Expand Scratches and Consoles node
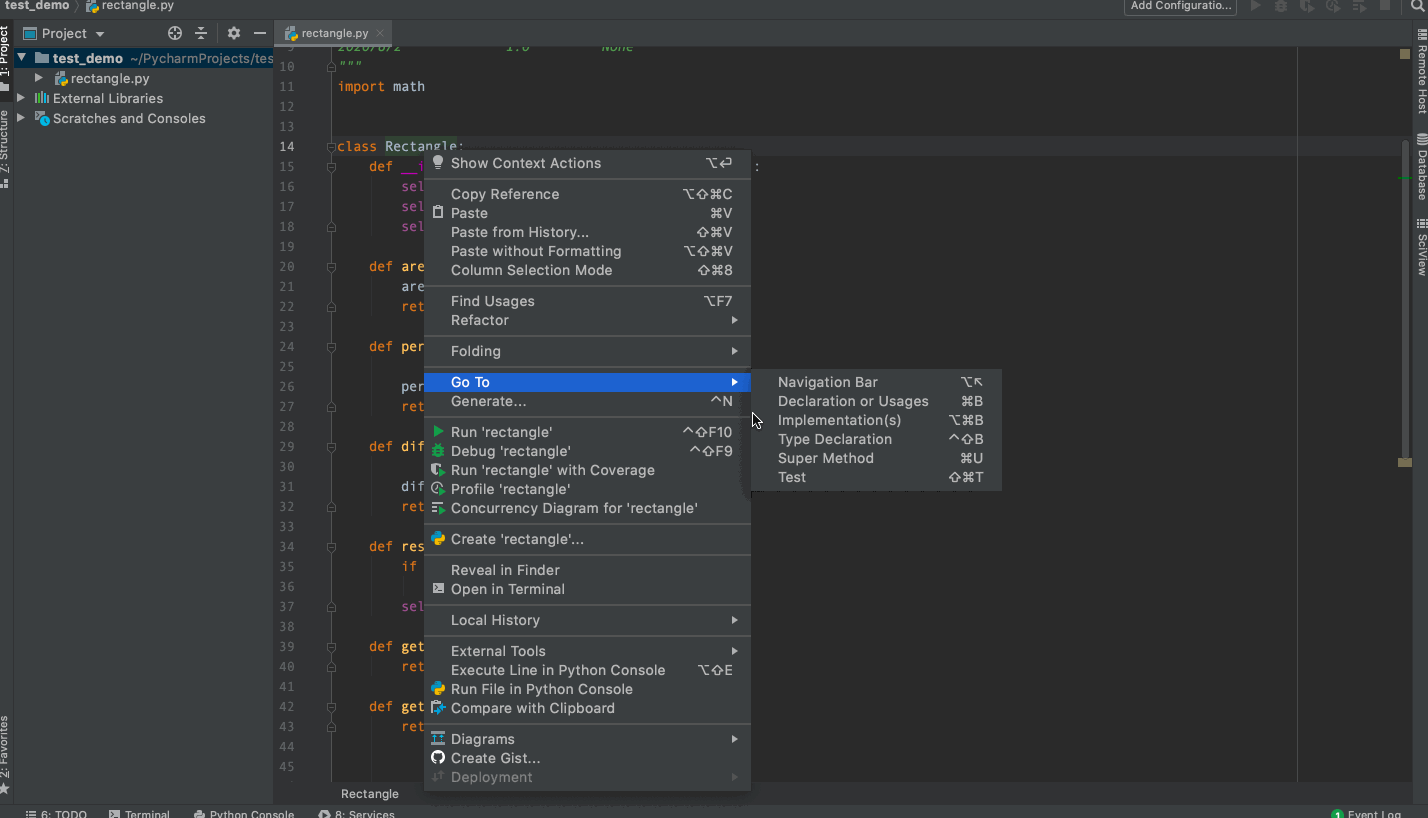Screen dimensions: 1428x818 point(22,118)
